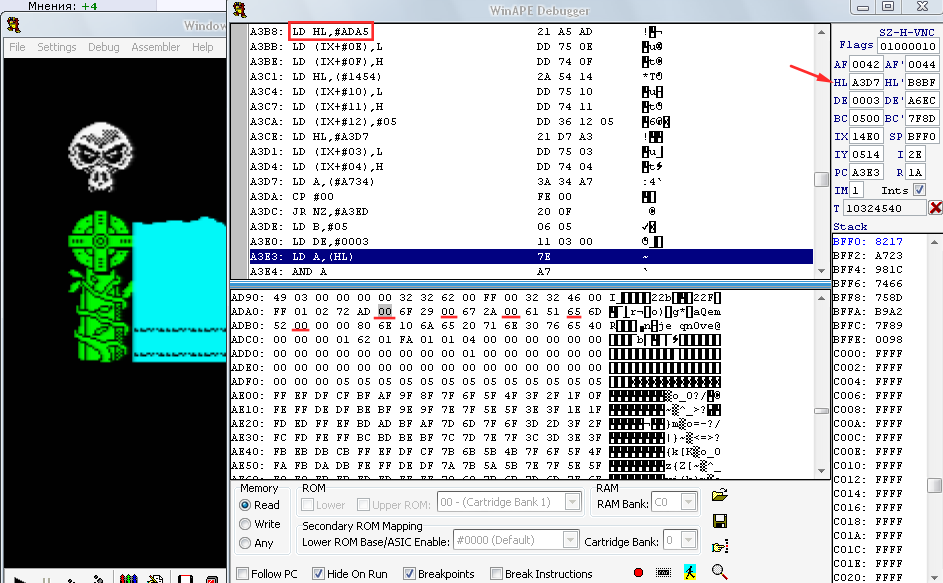943x583 pixels.
Task: Open the Settings menu
Action: 57,47
